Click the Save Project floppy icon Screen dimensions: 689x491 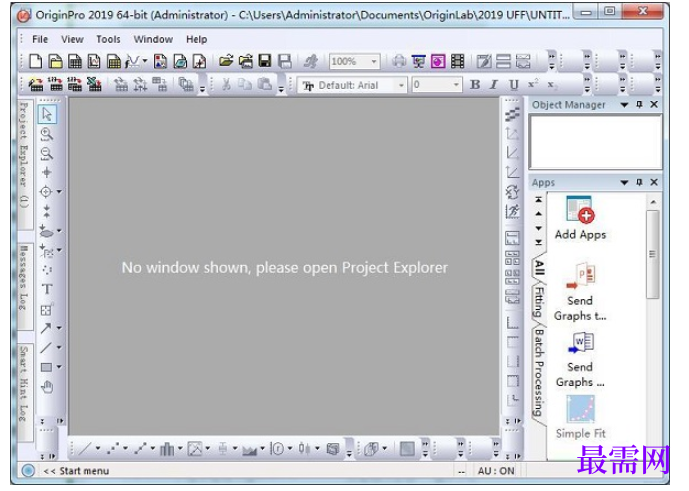265,61
